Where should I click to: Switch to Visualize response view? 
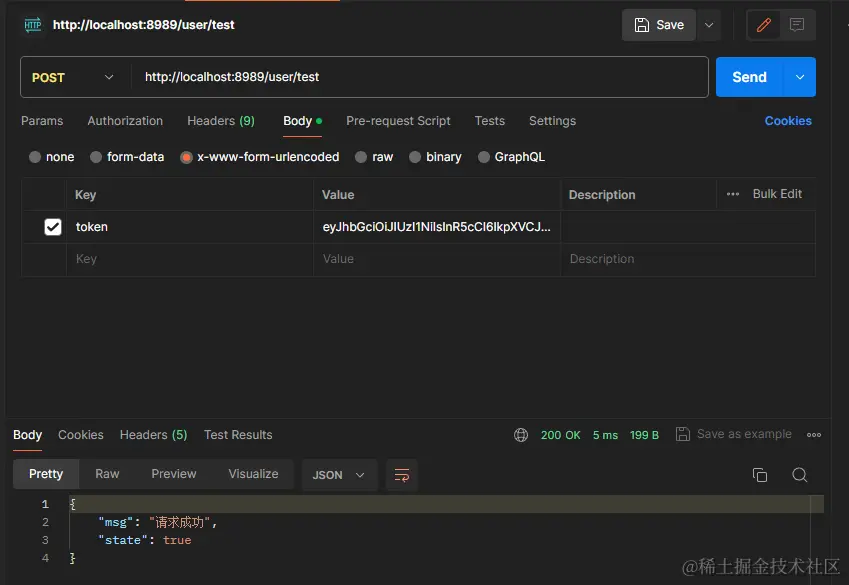(253, 474)
